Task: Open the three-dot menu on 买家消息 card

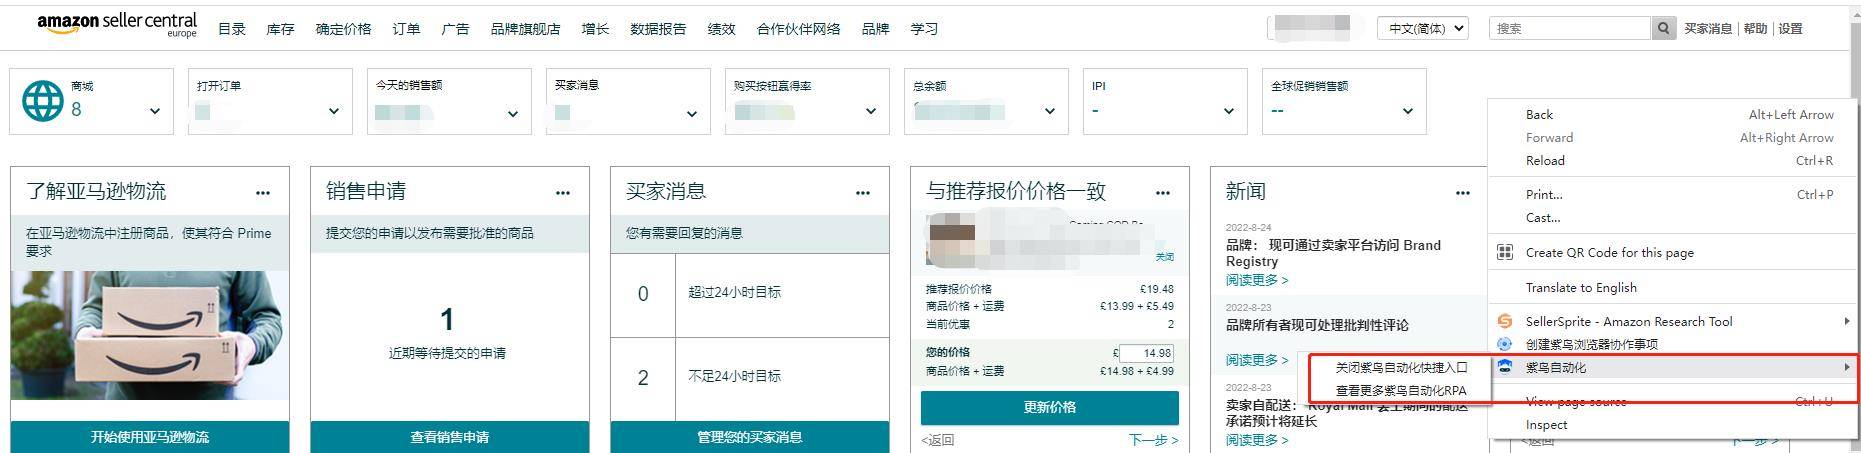Action: (x=863, y=193)
